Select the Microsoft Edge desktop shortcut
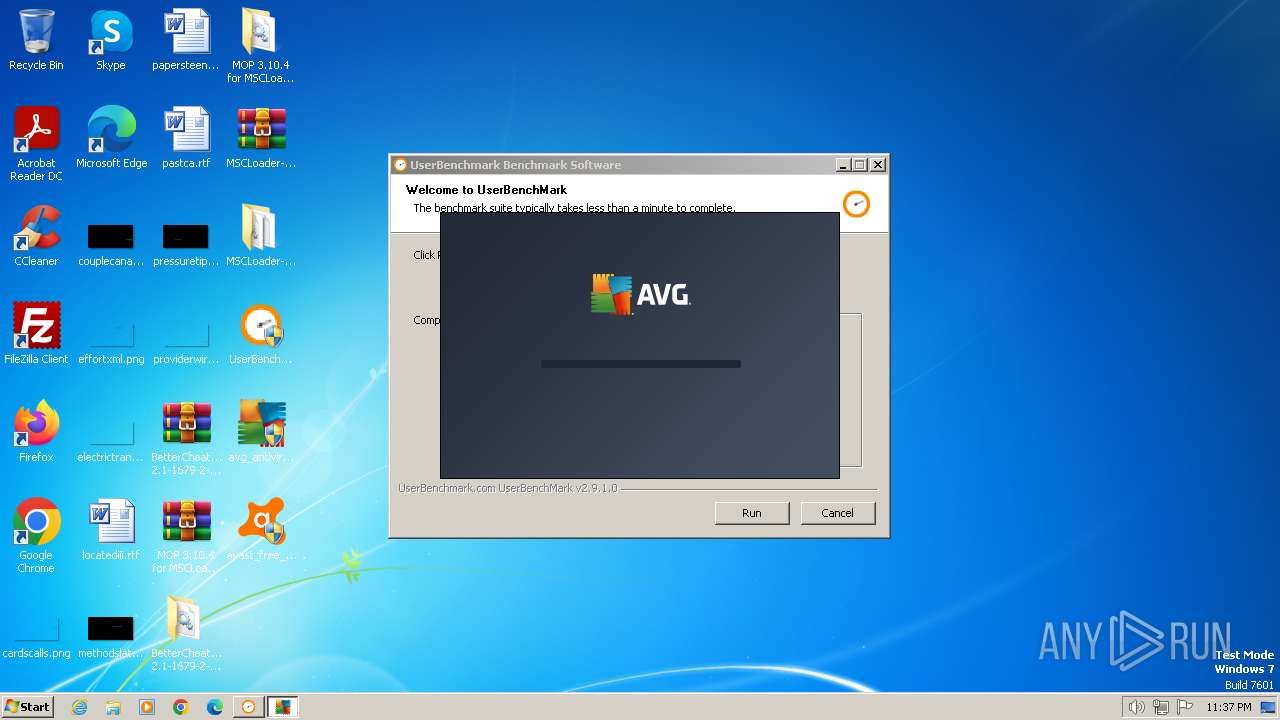The height and width of the screenshot is (720, 1280). click(x=111, y=138)
